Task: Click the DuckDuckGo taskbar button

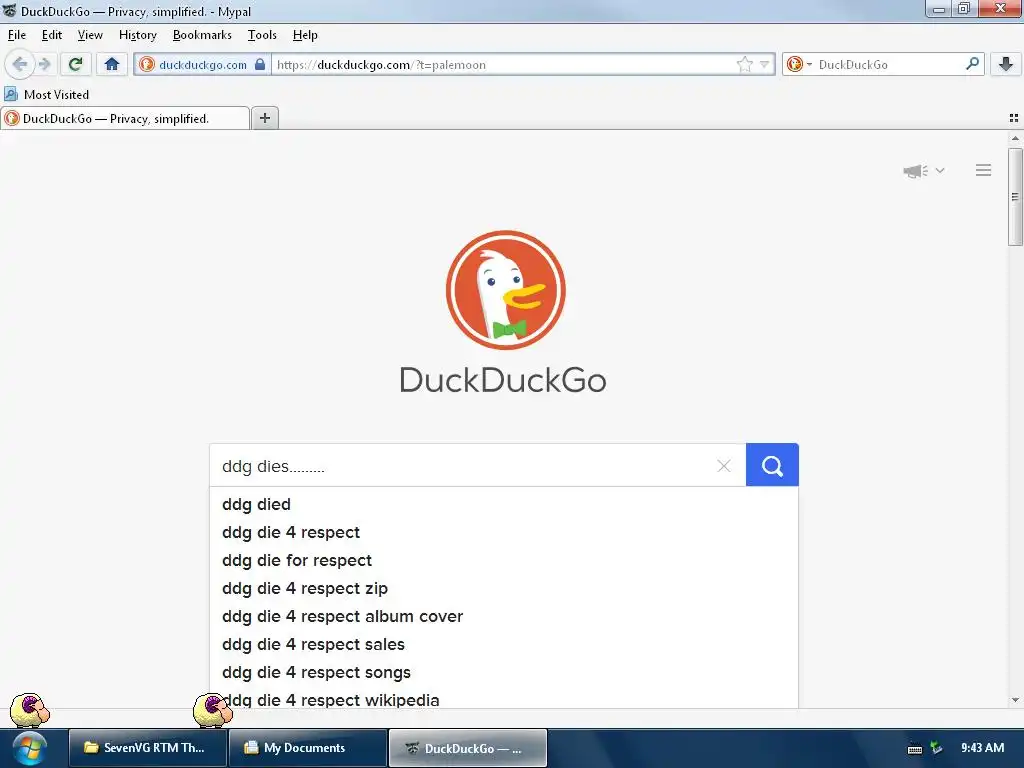Action: click(x=468, y=748)
